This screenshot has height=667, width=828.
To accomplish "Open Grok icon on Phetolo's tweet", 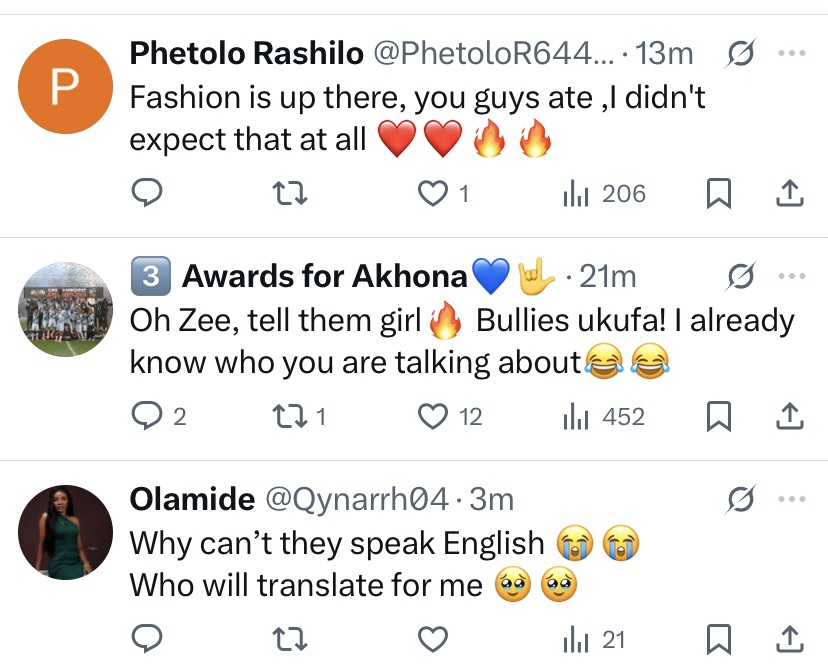I will tap(740, 53).
